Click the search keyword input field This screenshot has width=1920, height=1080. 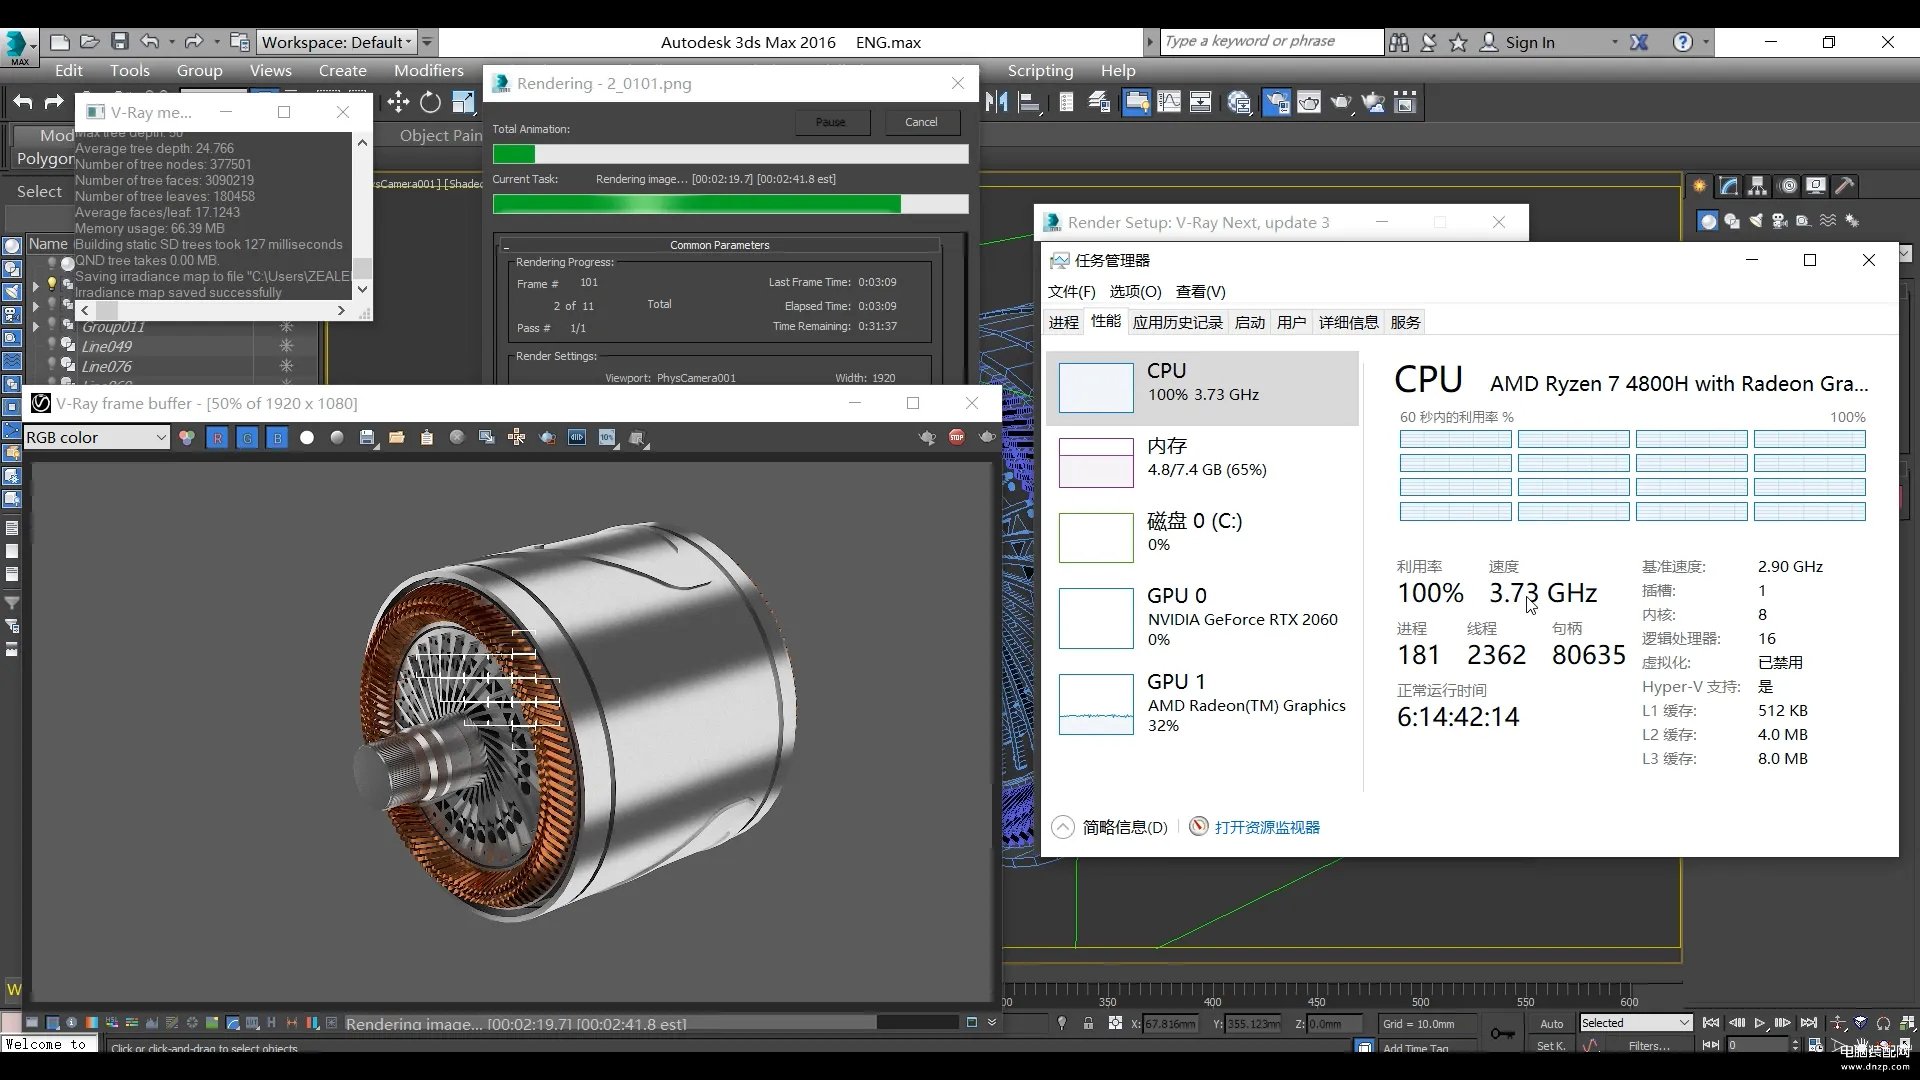point(1271,41)
